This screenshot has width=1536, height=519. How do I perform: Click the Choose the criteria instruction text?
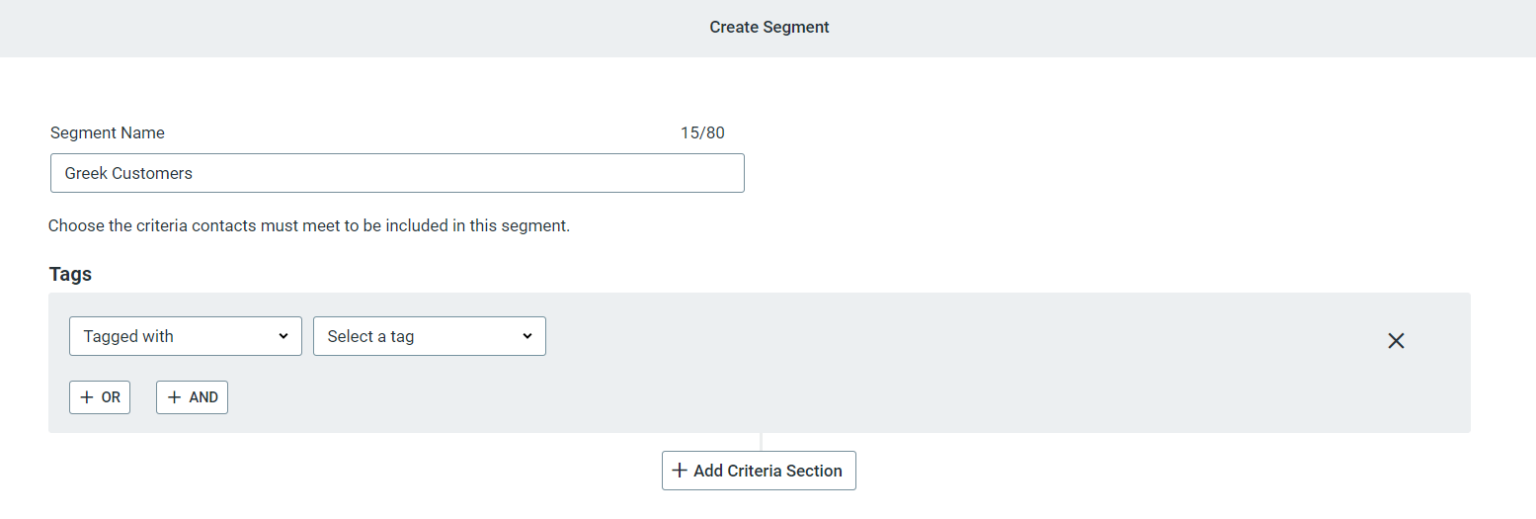click(x=309, y=226)
